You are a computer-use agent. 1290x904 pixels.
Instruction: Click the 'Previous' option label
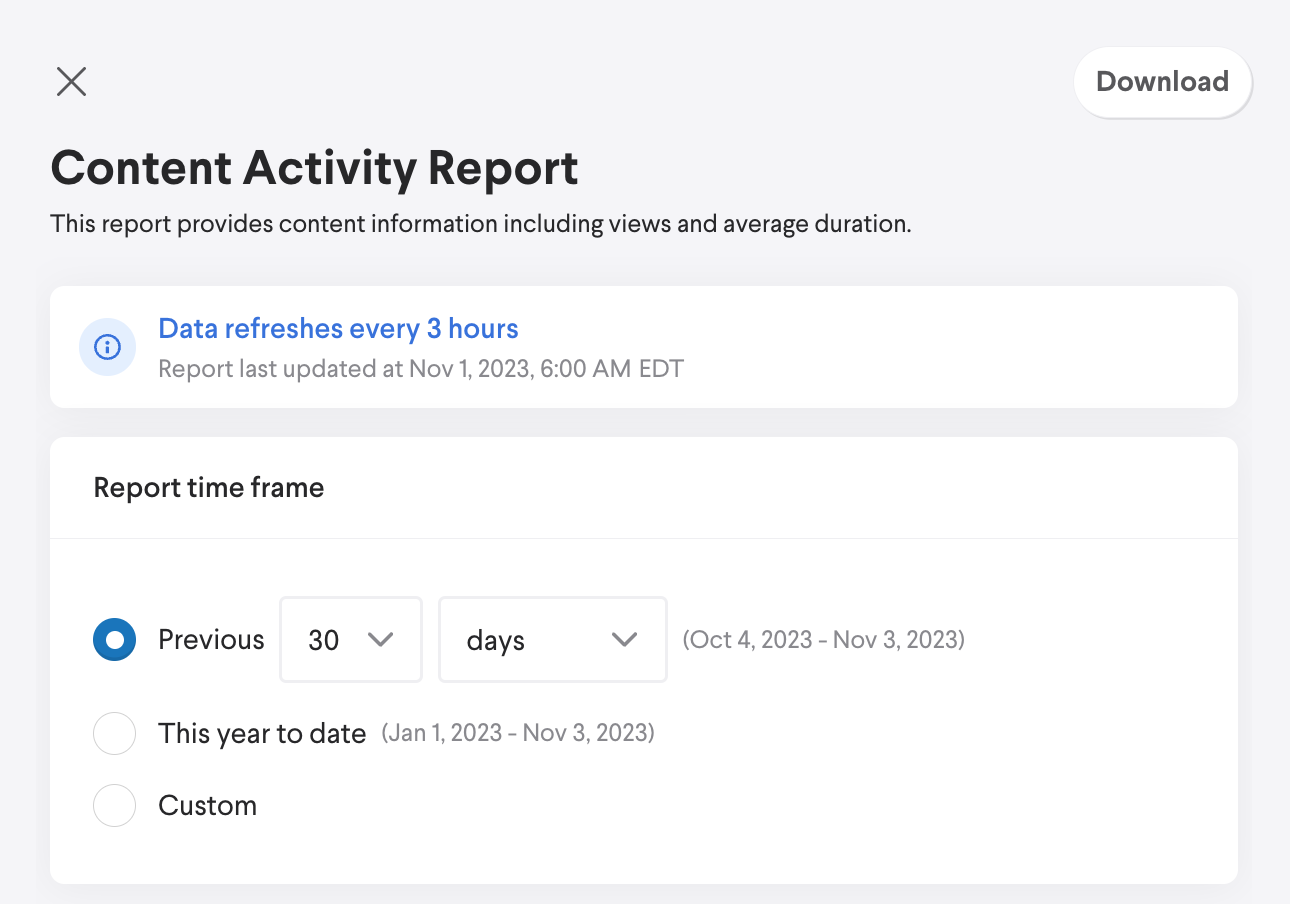point(211,640)
